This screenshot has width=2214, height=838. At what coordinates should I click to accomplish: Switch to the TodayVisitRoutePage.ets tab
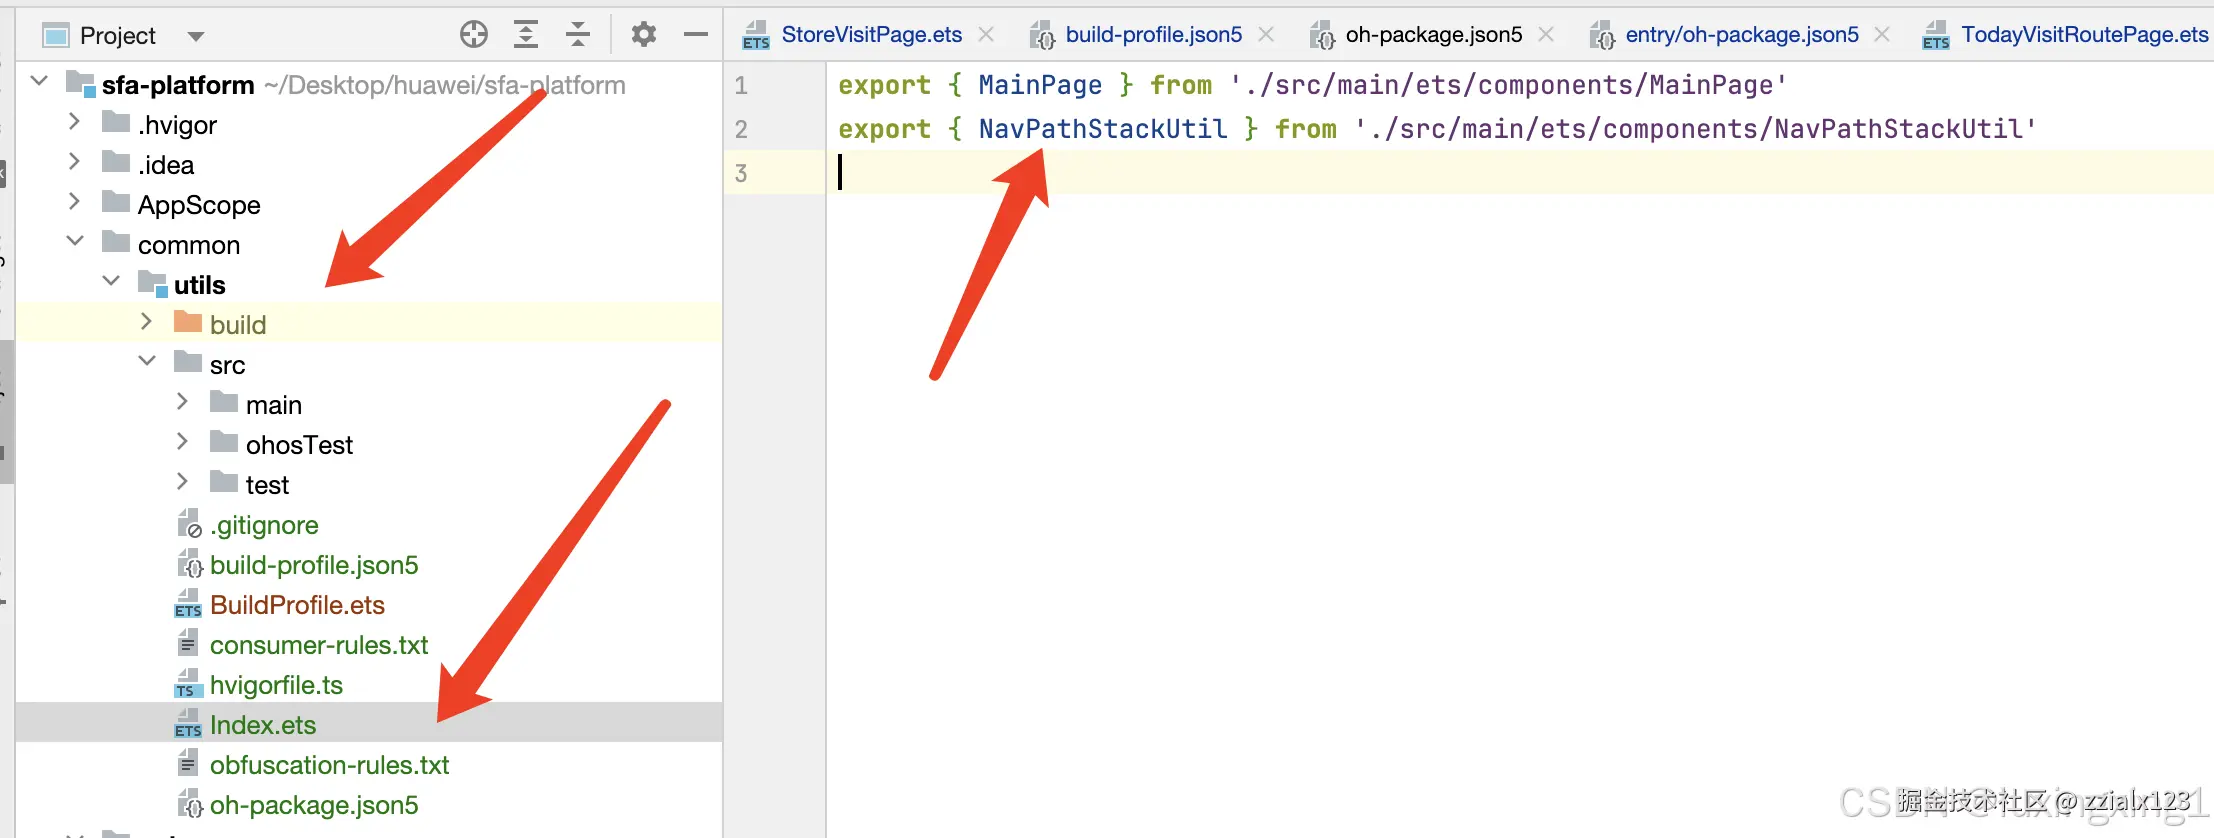click(x=2085, y=35)
